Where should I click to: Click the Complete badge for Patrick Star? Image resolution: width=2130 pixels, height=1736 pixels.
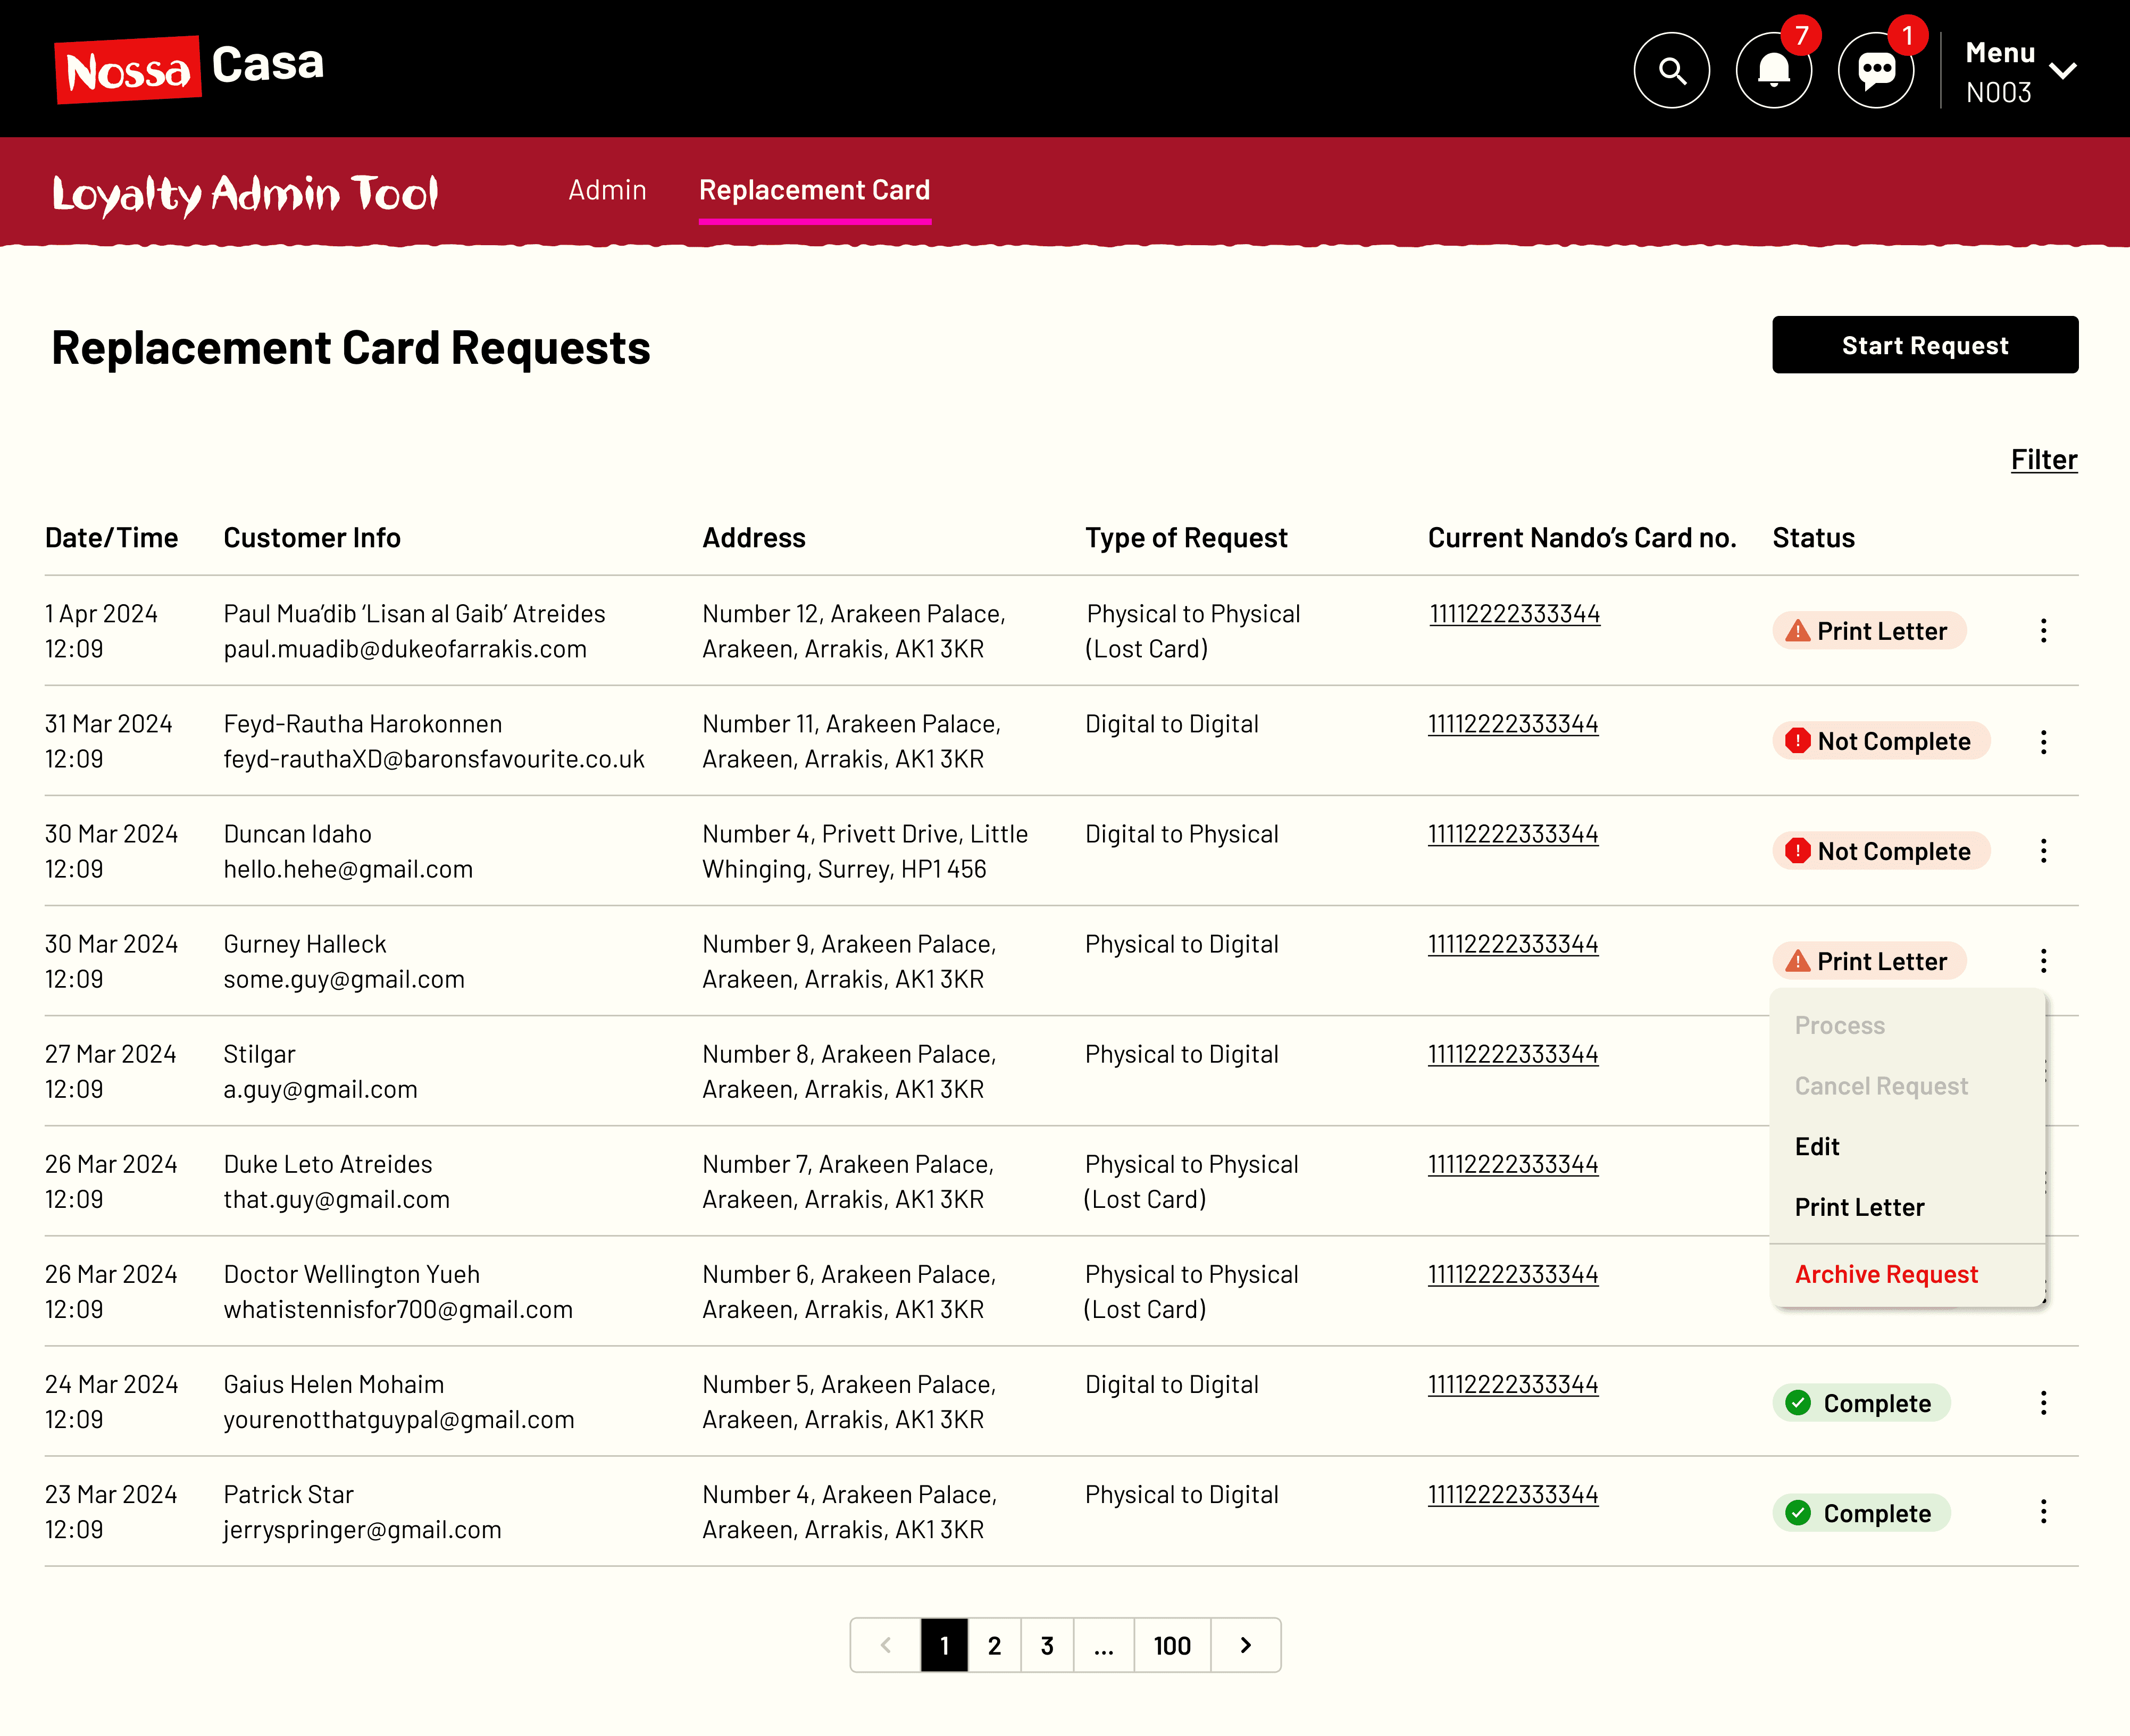point(1861,1513)
